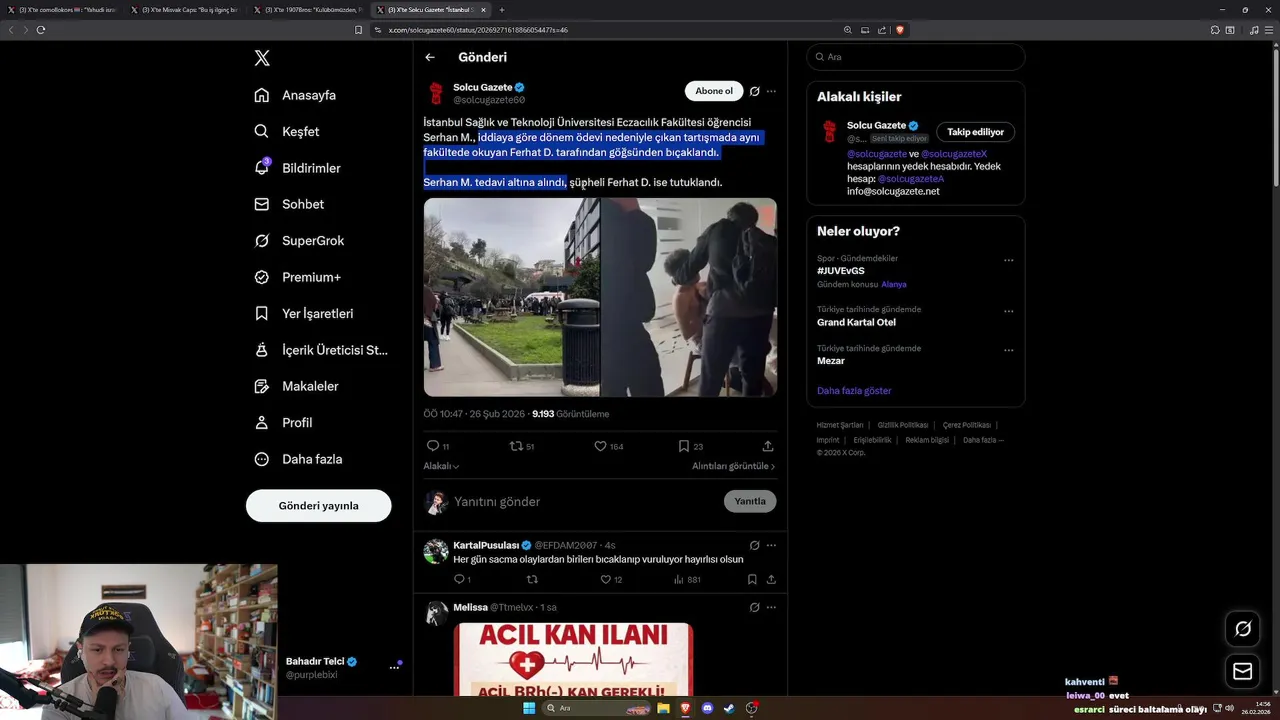
Task: Open more options on Solcu Gazete post
Action: click(771, 91)
